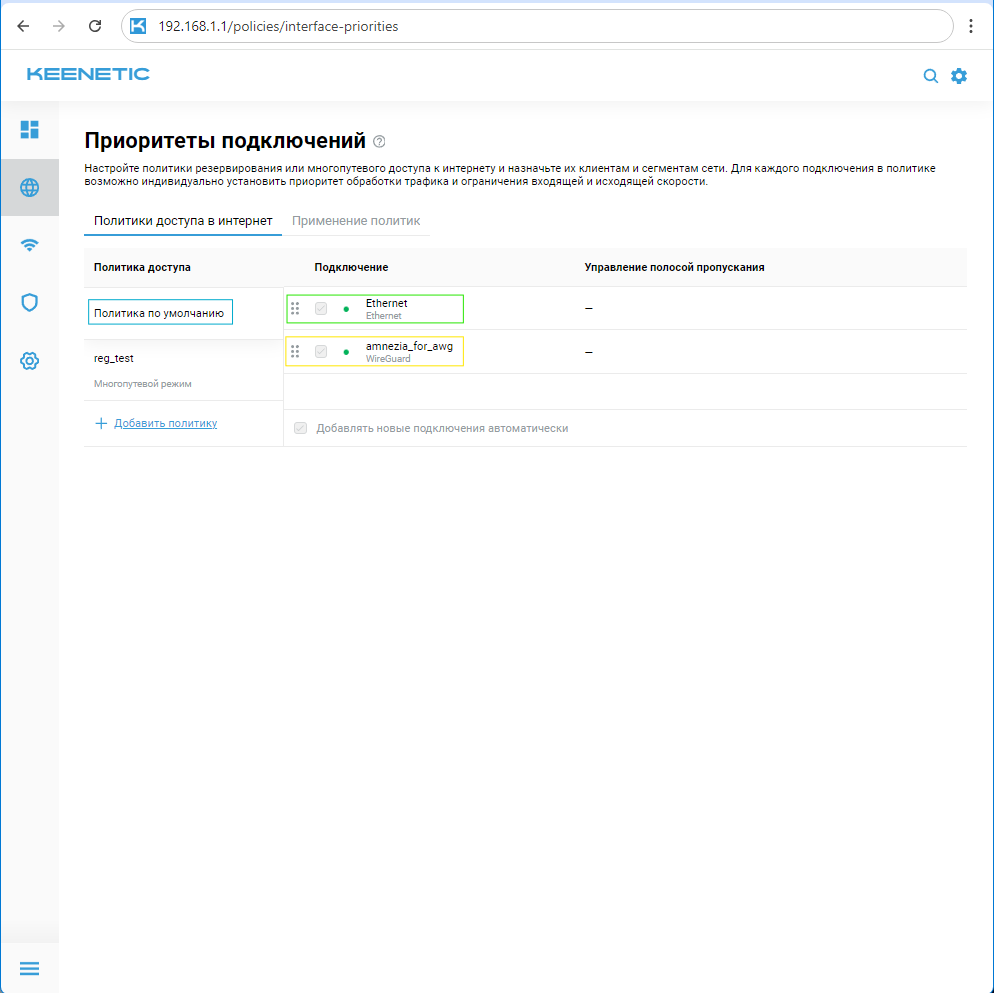Switch to the 'Применение политик' tab
Screen dimensions: 994x993
tap(356, 220)
